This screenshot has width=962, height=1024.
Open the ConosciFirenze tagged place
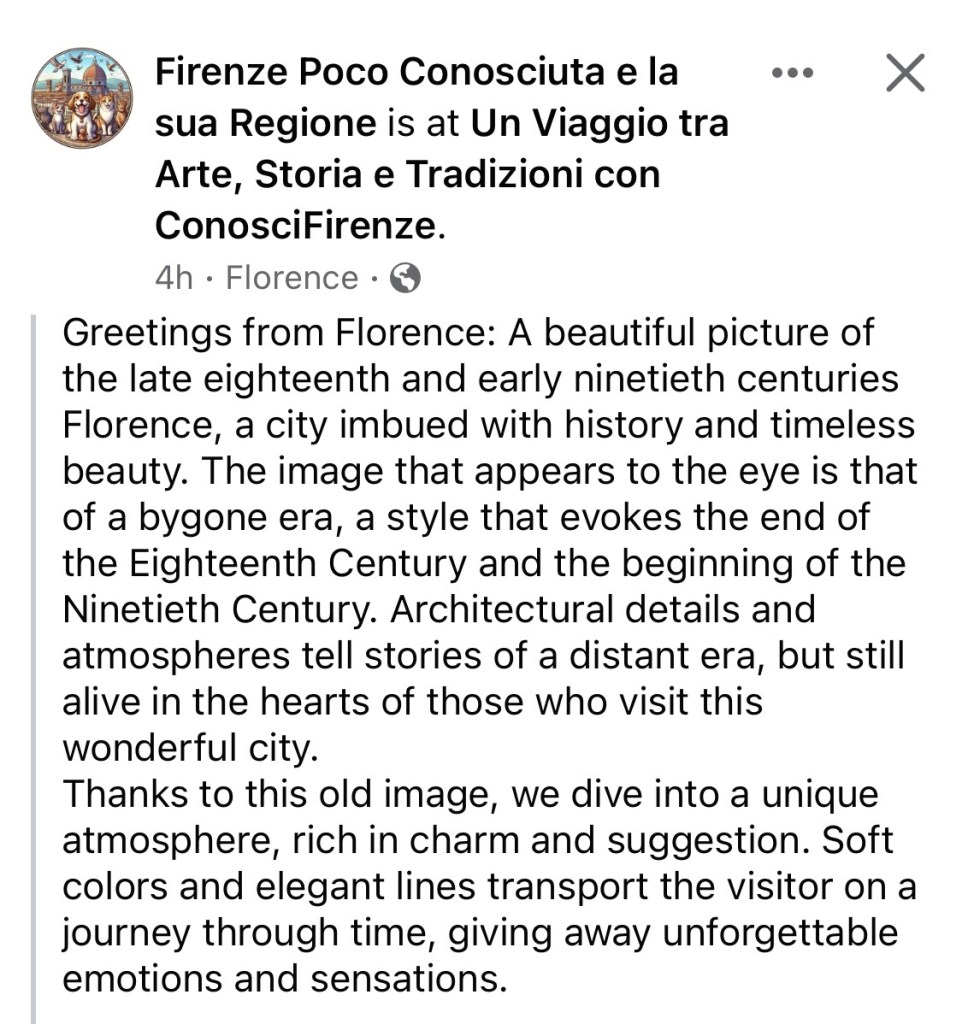coord(295,226)
